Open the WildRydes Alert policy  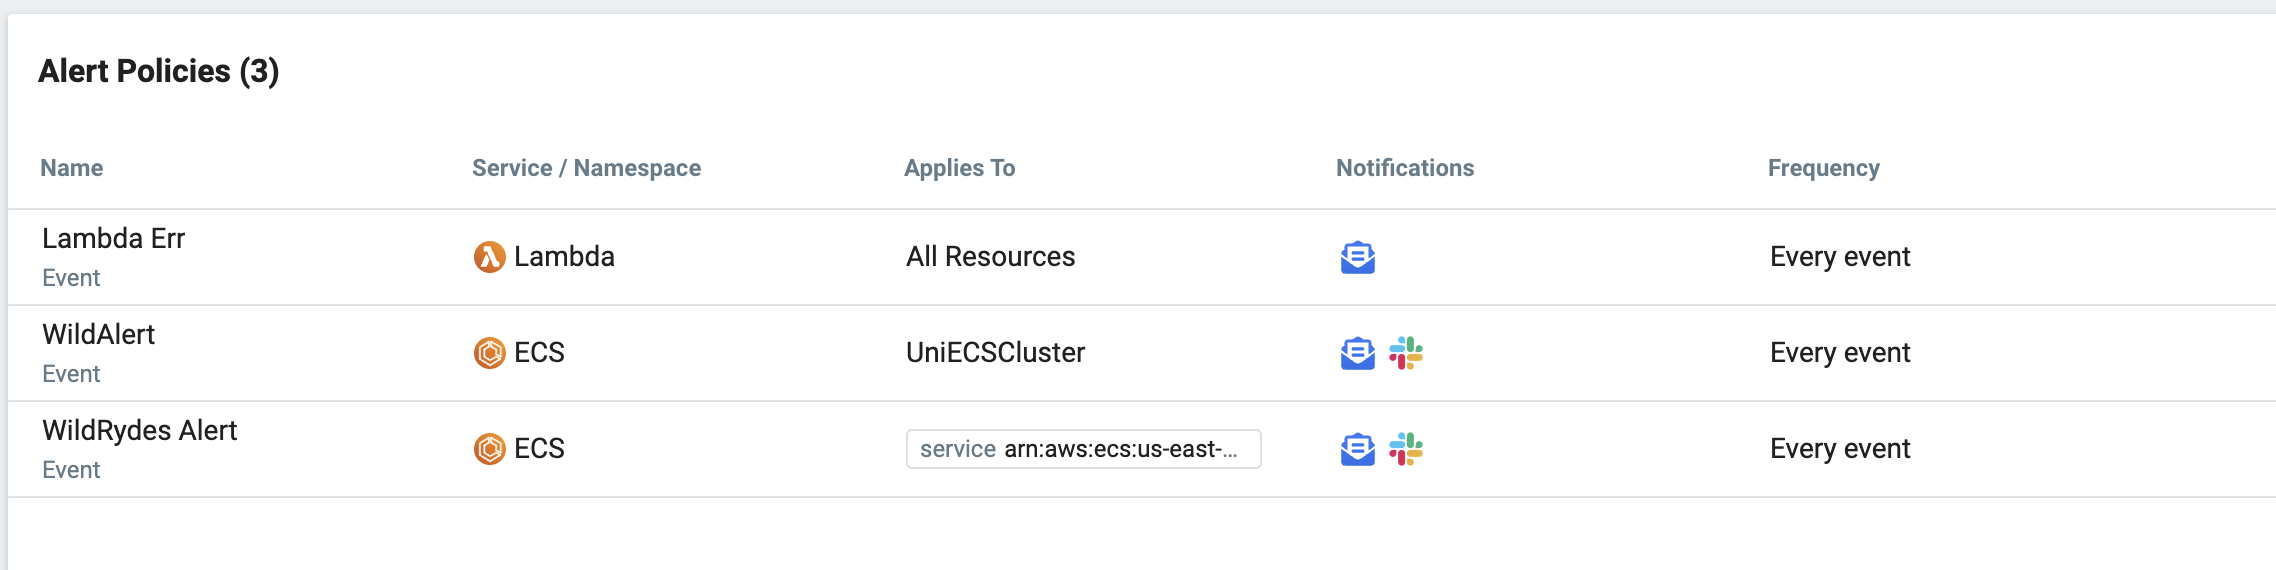pyautogui.click(x=139, y=431)
